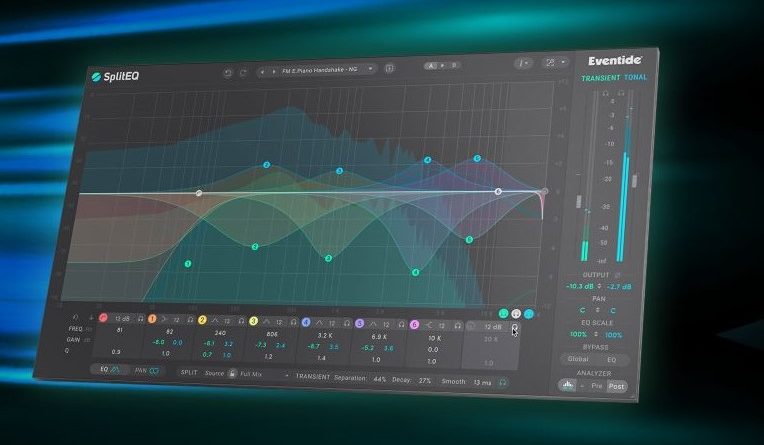This screenshot has height=445, width=764.
Task: Solo the high-pass band with its headphone icon
Action: (x=141, y=319)
